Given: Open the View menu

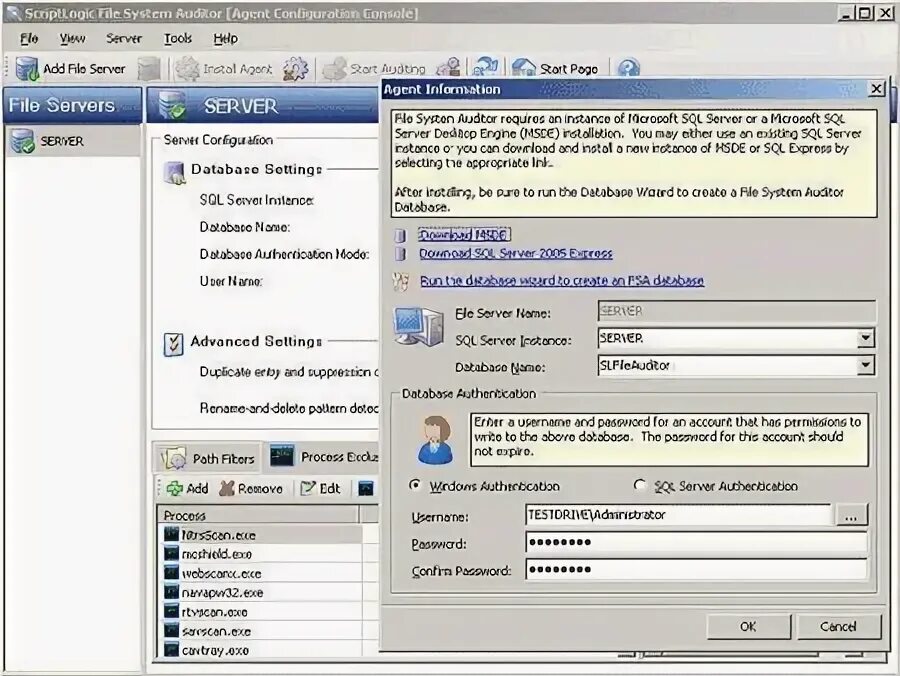Looking at the screenshot, I should [72, 38].
